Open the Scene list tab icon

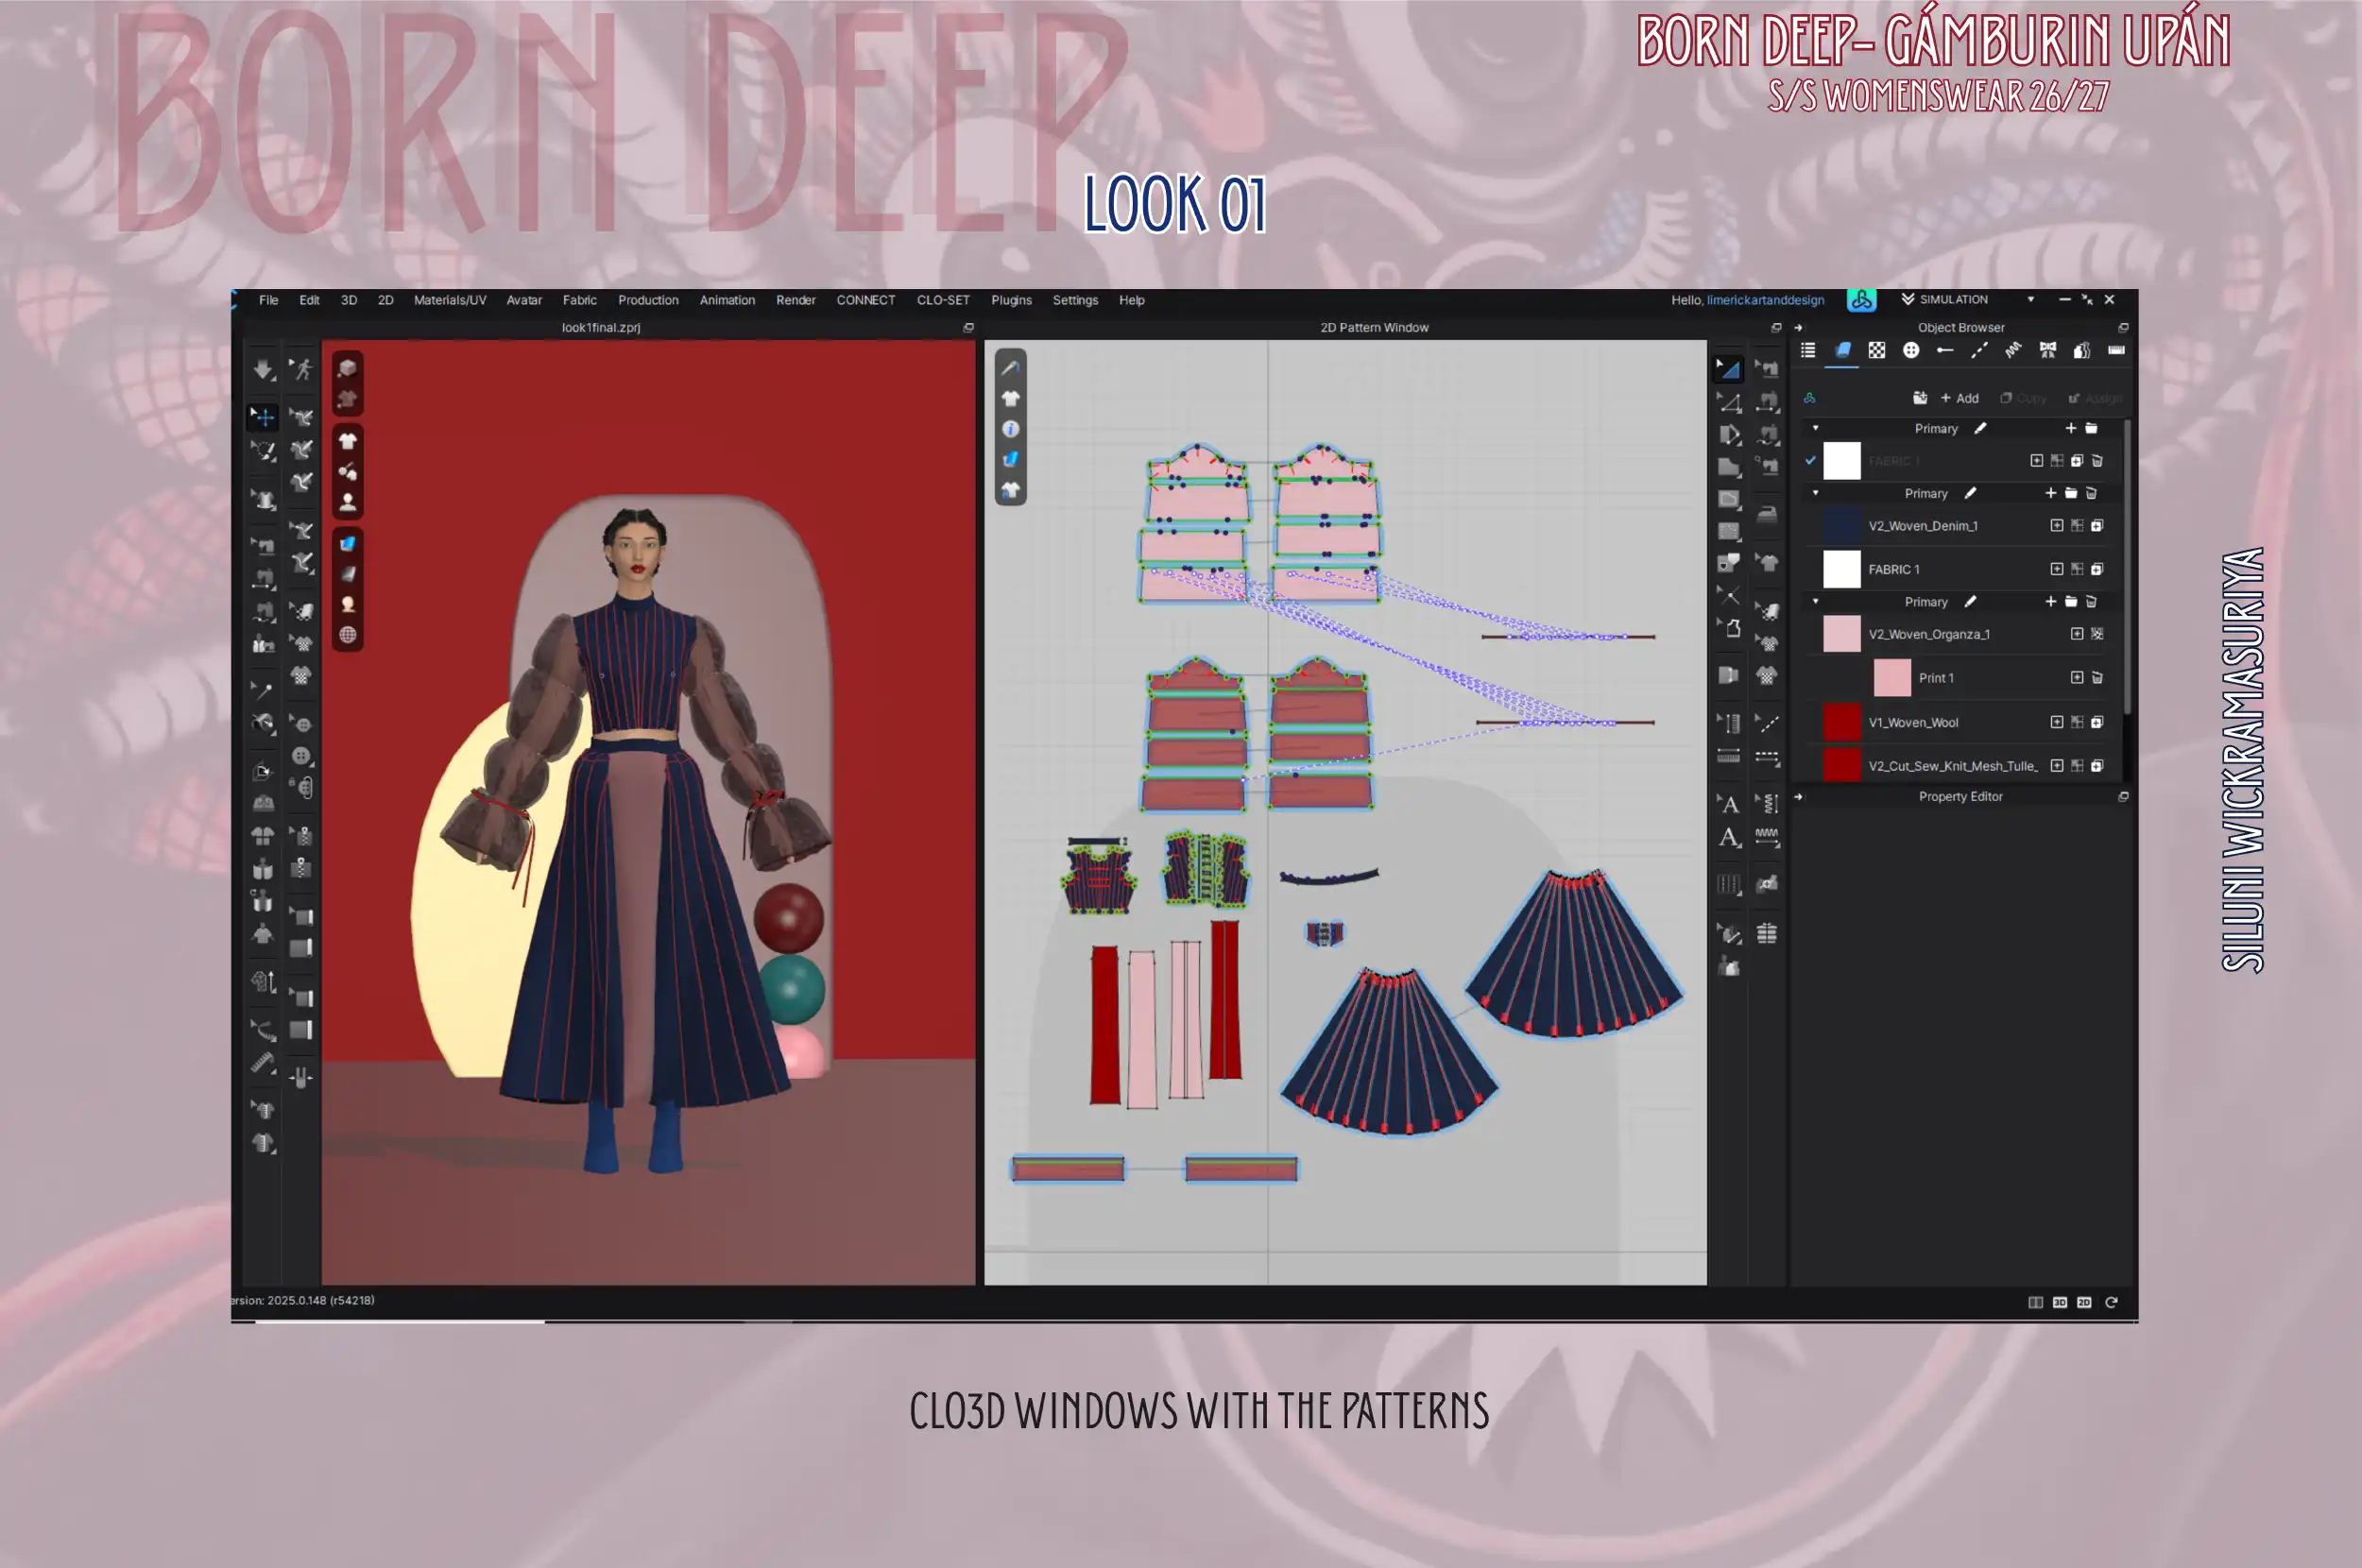click(x=1808, y=350)
